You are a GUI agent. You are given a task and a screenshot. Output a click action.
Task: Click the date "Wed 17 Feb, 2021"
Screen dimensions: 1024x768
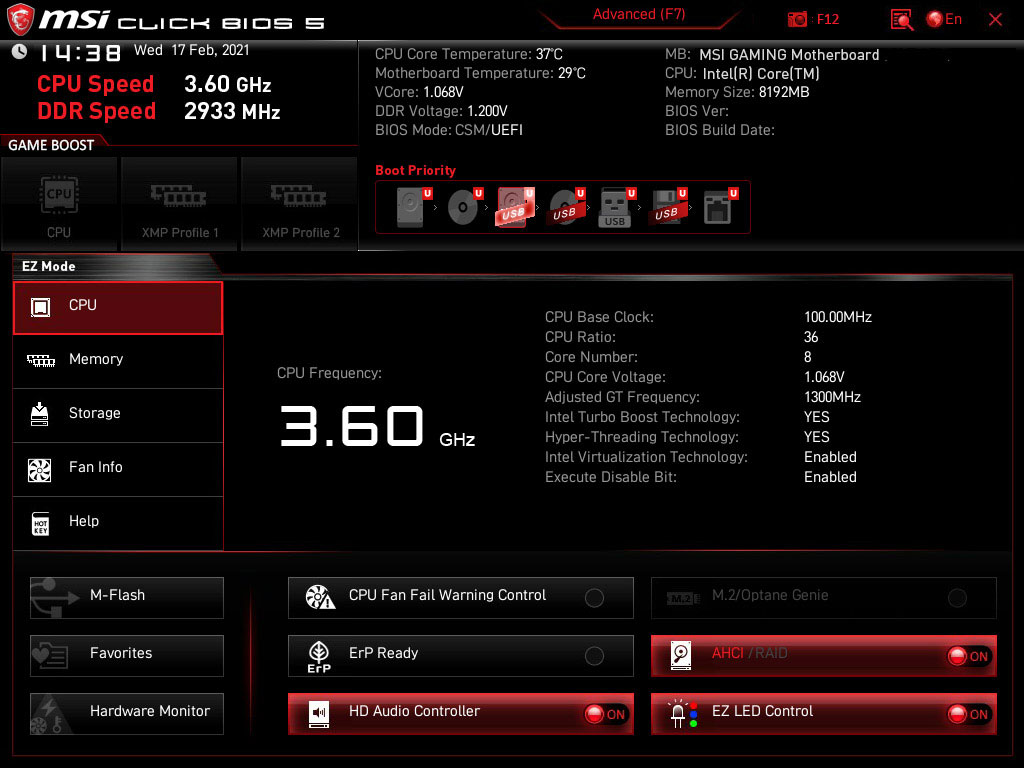pyautogui.click(x=191, y=50)
